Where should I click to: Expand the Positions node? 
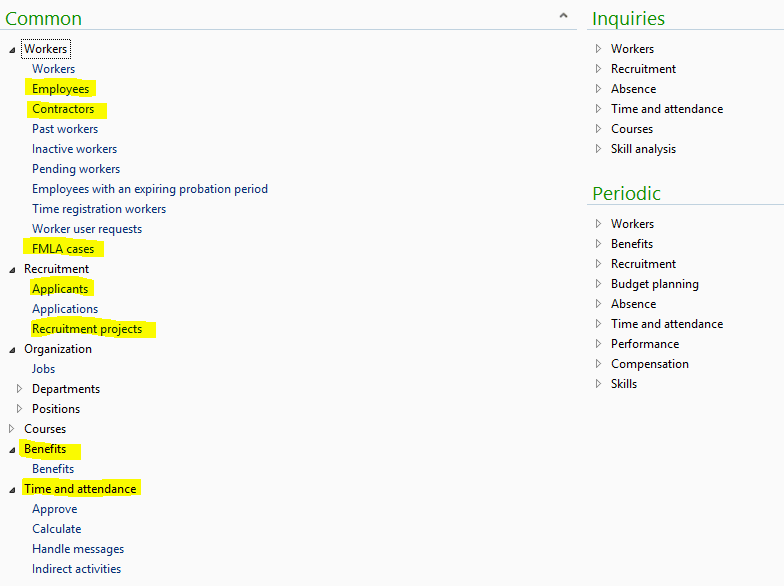pyautogui.click(x=20, y=409)
